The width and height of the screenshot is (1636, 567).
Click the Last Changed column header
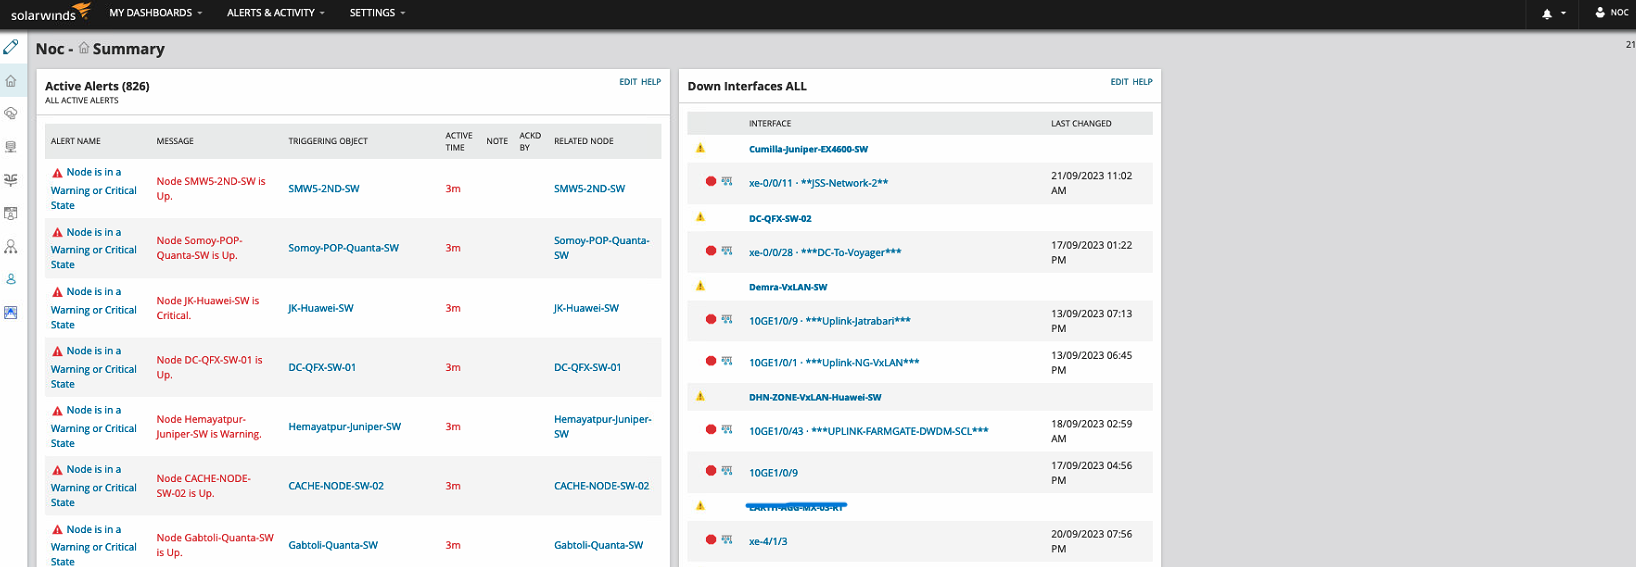point(1081,123)
